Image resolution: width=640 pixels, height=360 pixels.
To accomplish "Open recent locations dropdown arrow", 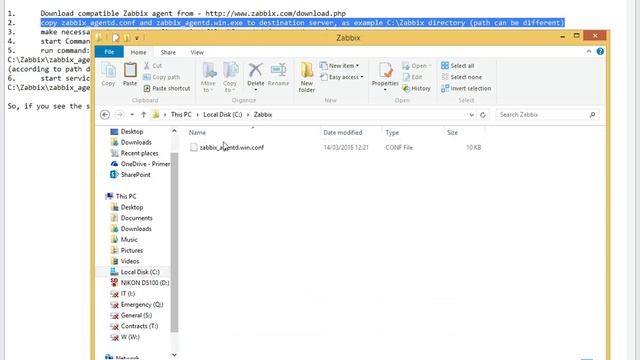I will tap(132, 115).
